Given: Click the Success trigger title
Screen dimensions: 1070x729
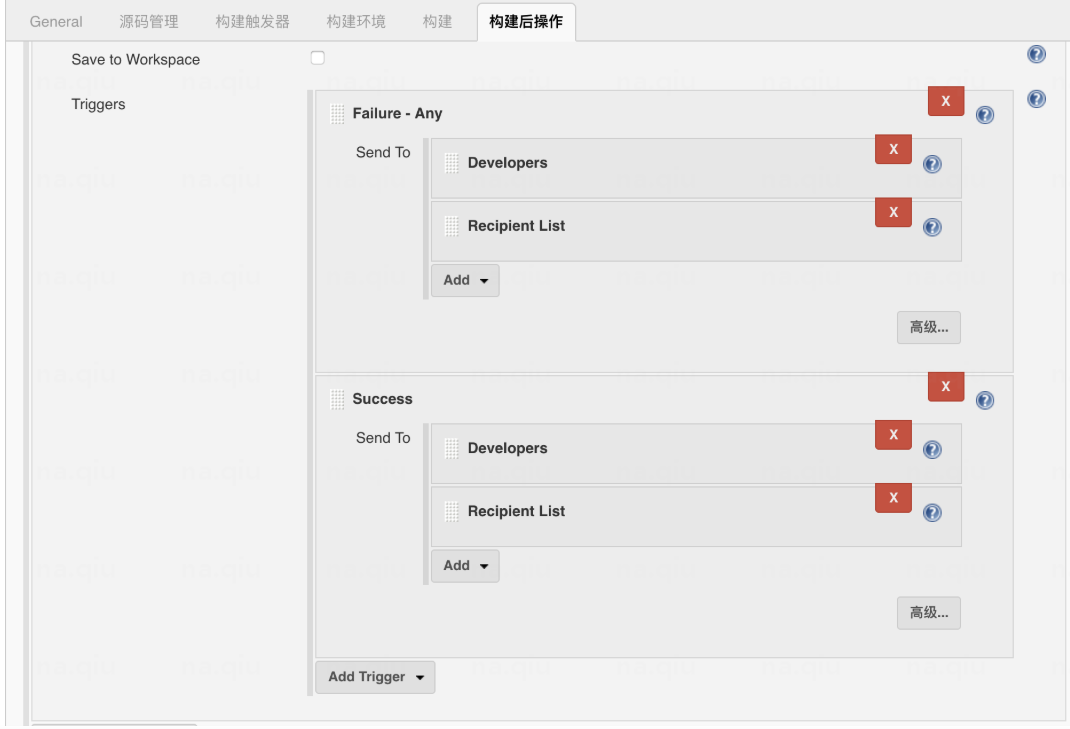Looking at the screenshot, I should [x=382, y=399].
